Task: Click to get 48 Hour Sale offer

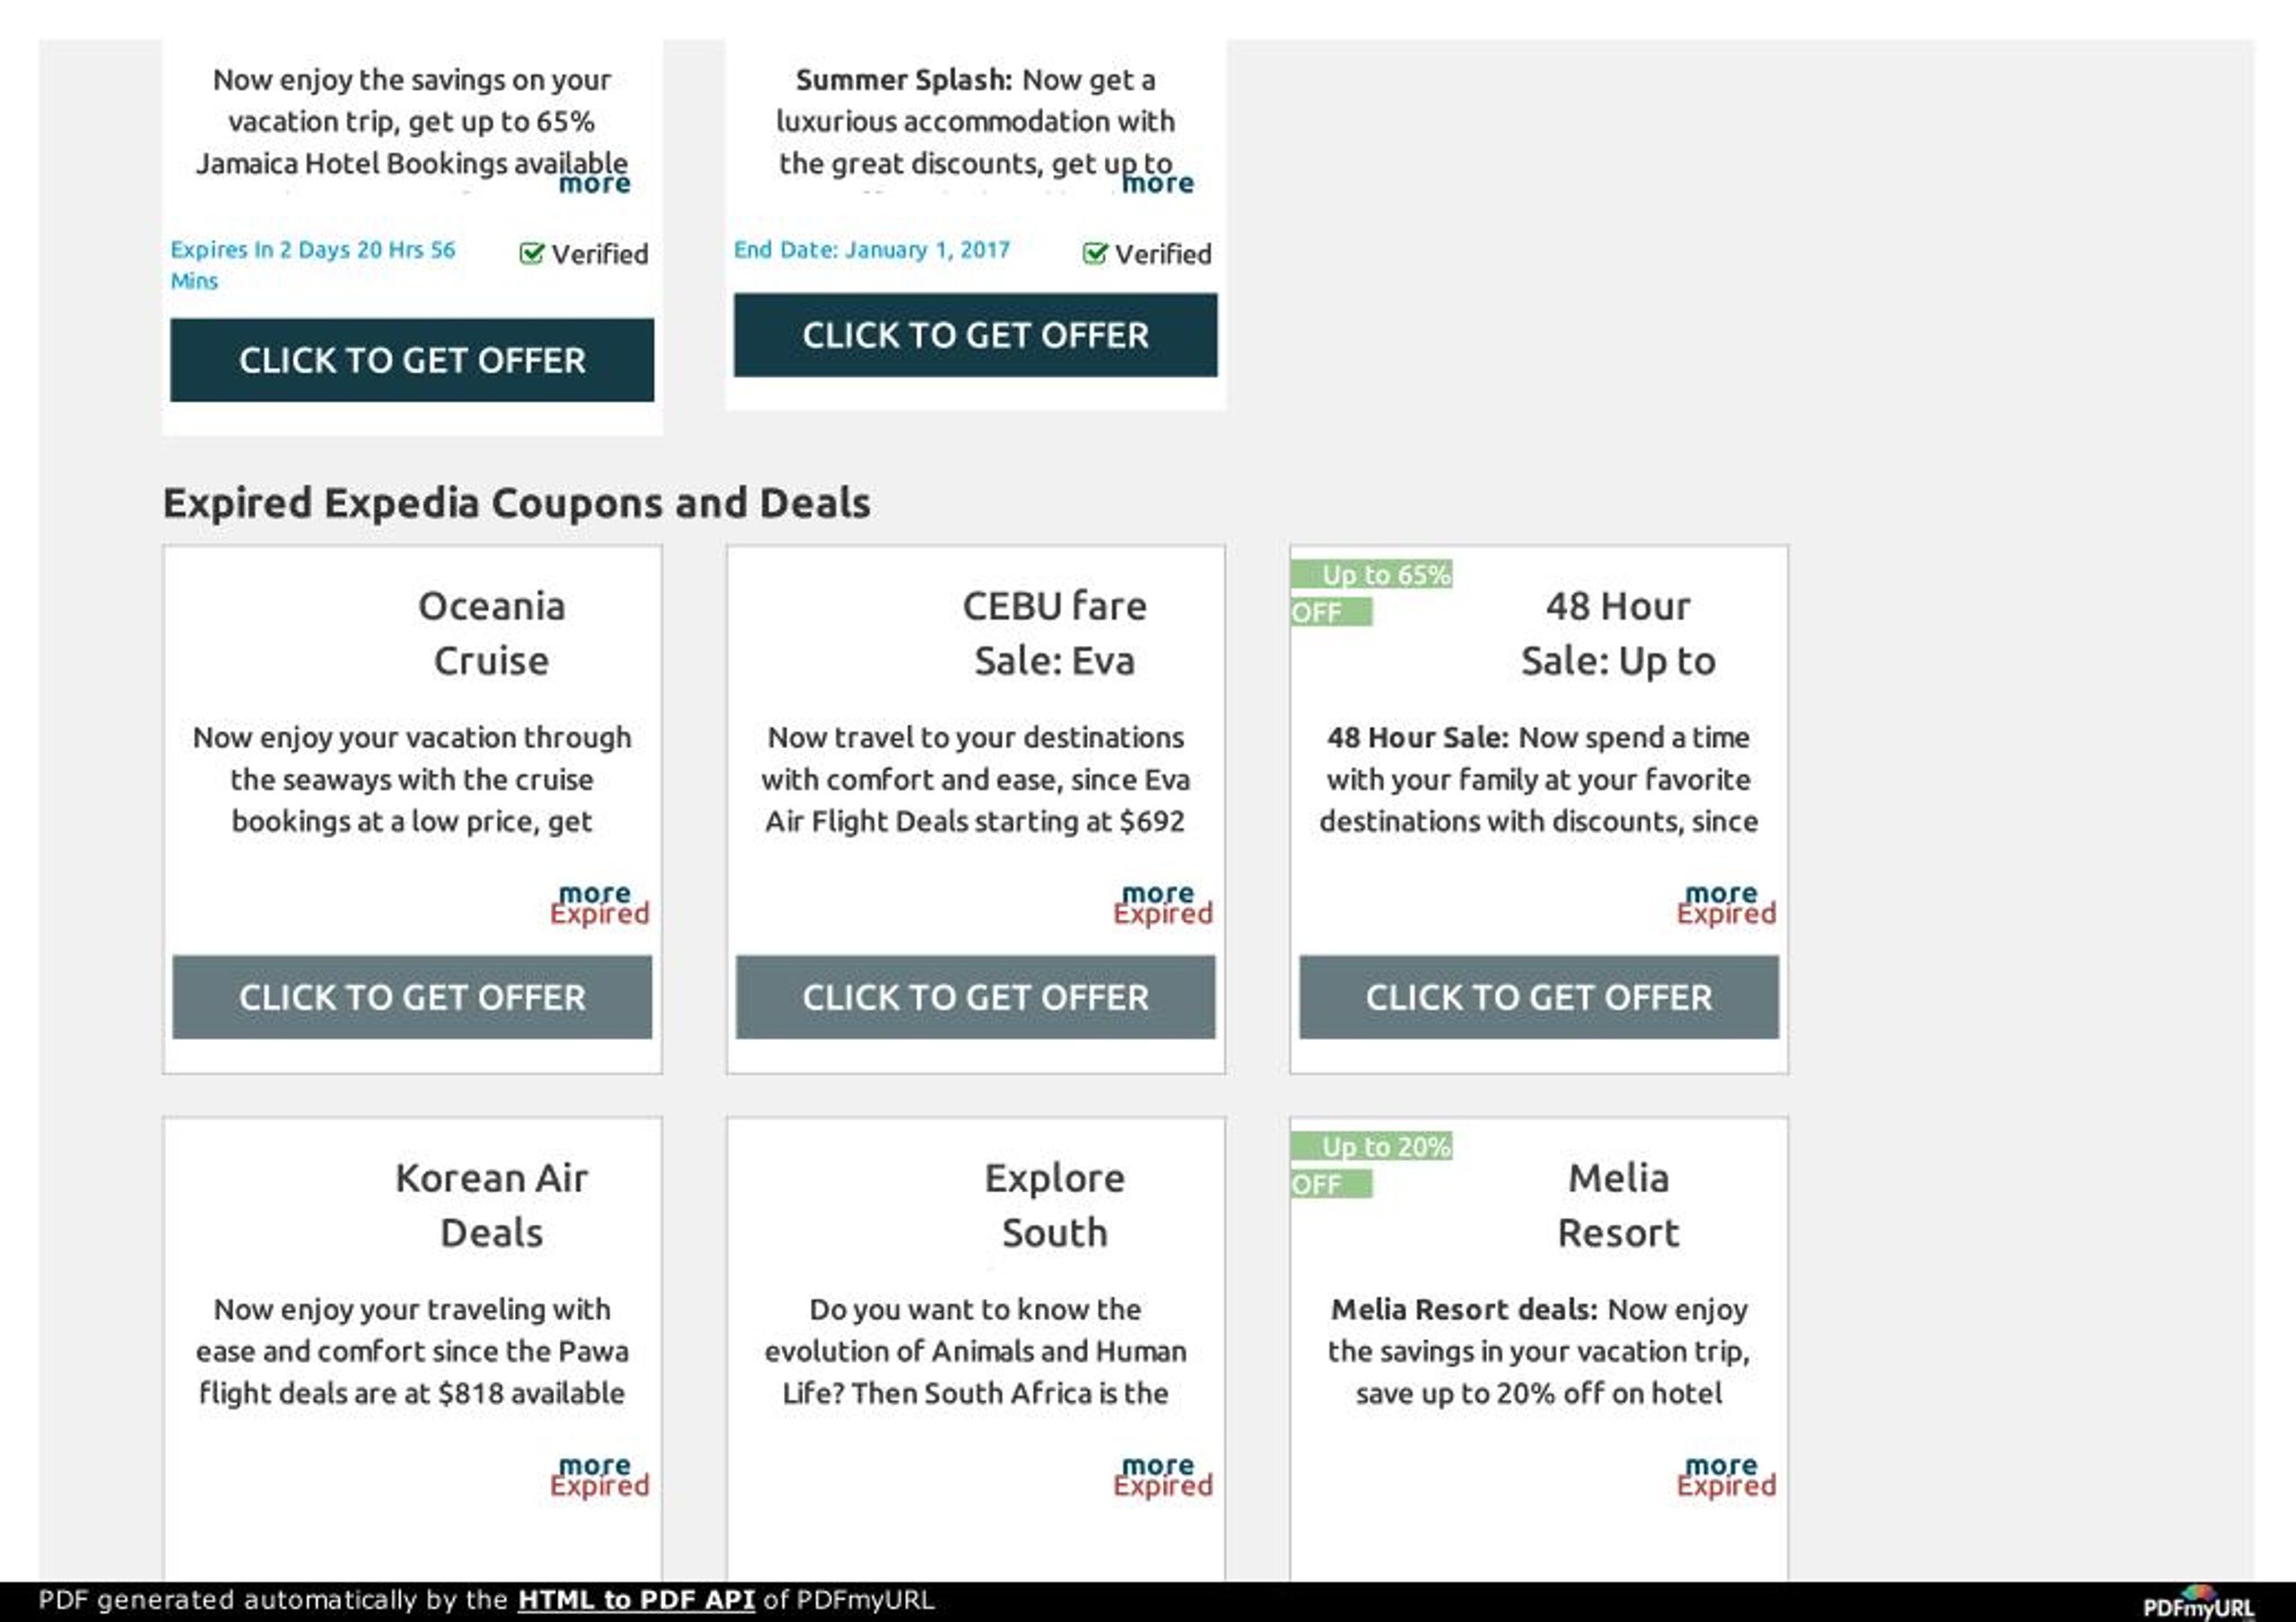Action: point(1539,997)
